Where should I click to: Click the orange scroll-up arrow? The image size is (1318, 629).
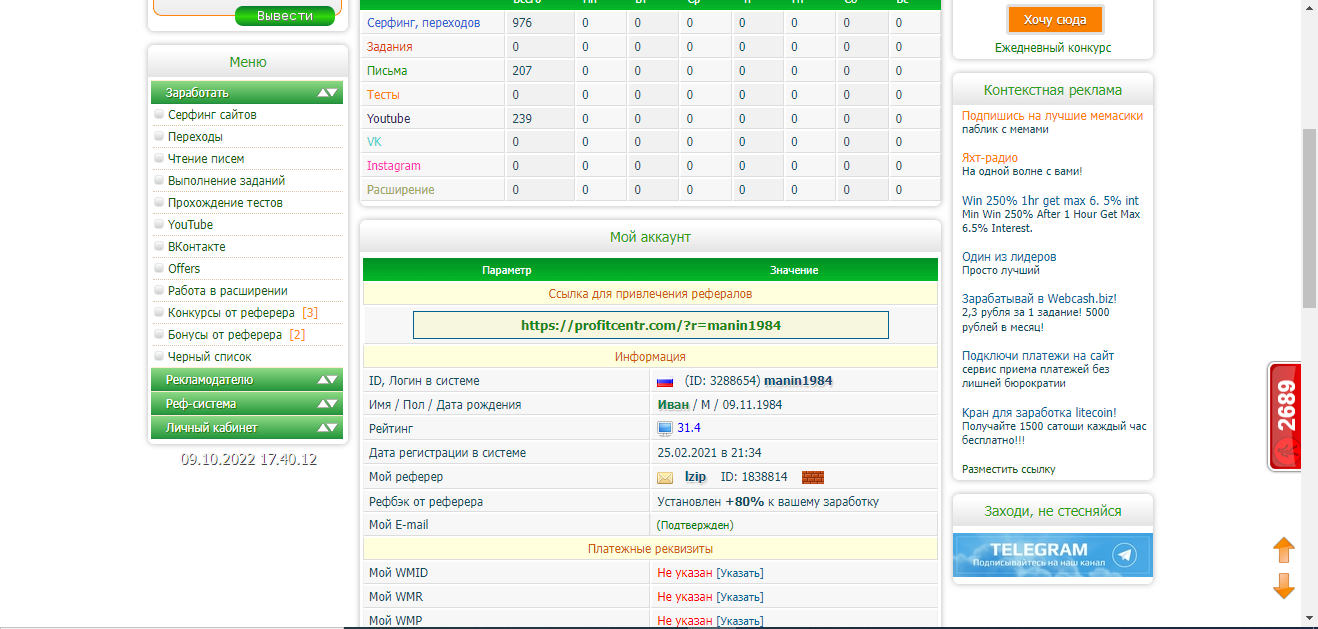[1284, 550]
